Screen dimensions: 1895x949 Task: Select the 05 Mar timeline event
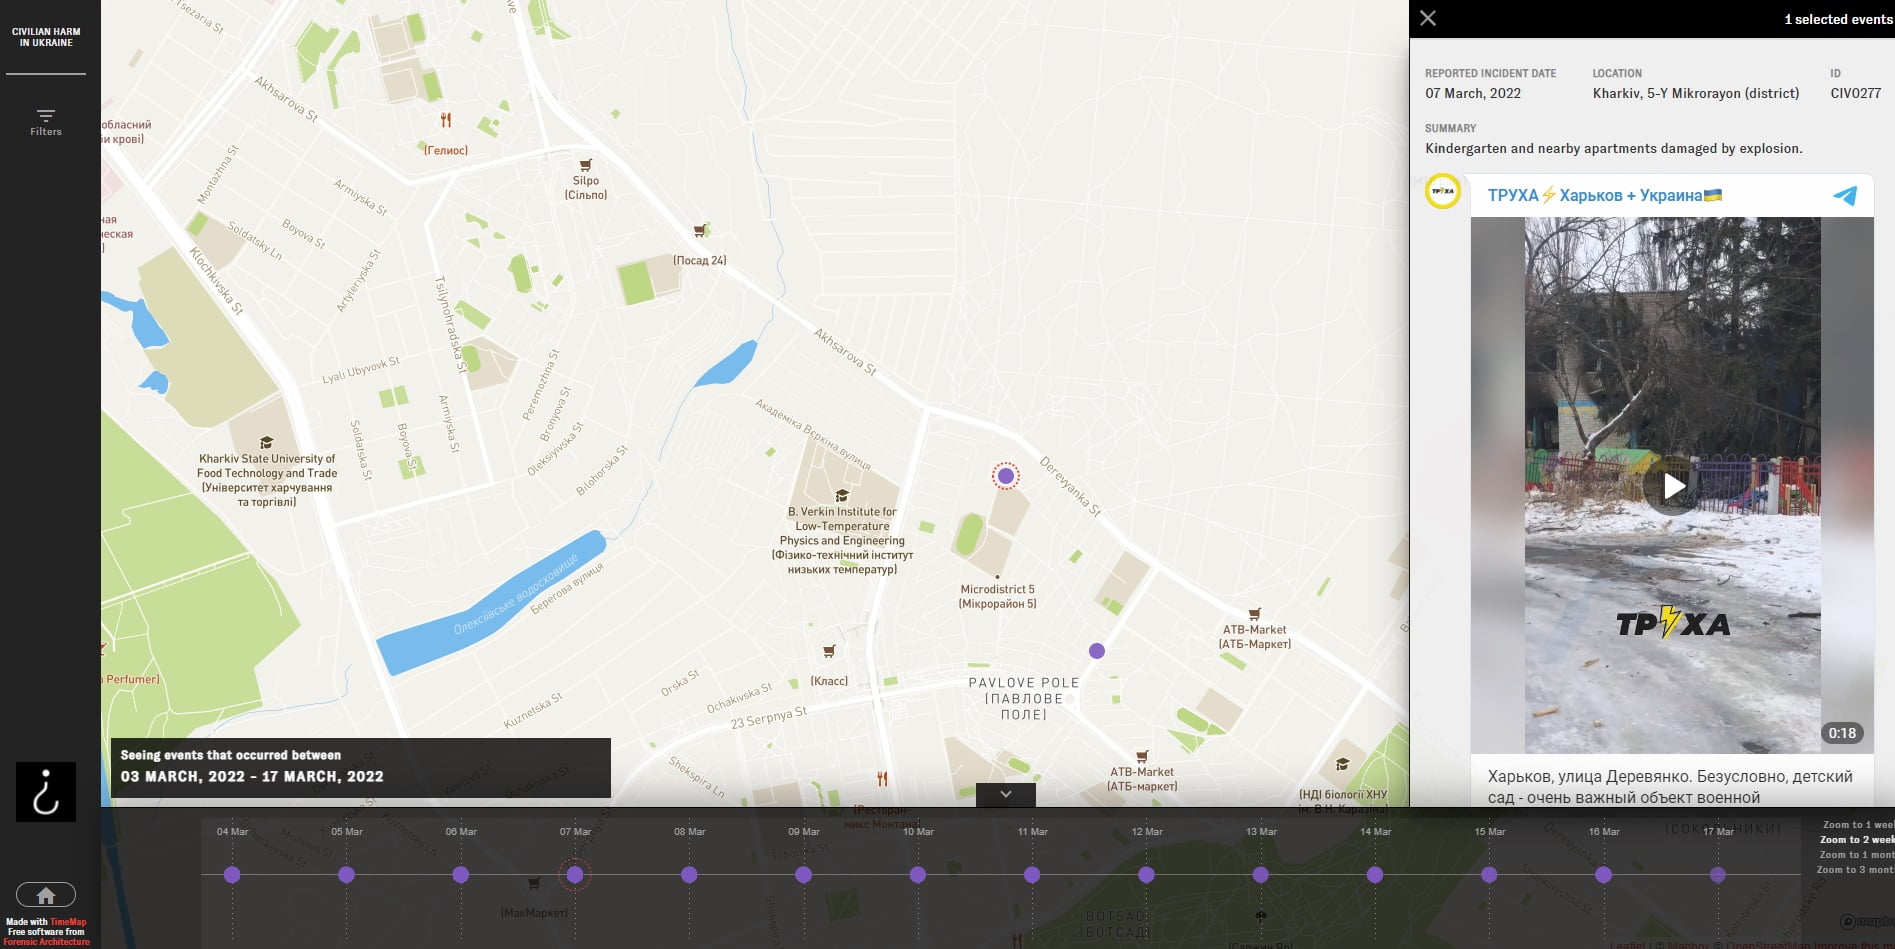[x=346, y=875]
